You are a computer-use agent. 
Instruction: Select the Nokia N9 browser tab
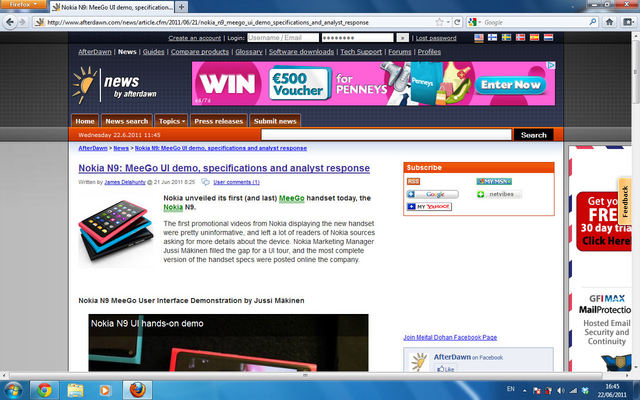point(112,7)
